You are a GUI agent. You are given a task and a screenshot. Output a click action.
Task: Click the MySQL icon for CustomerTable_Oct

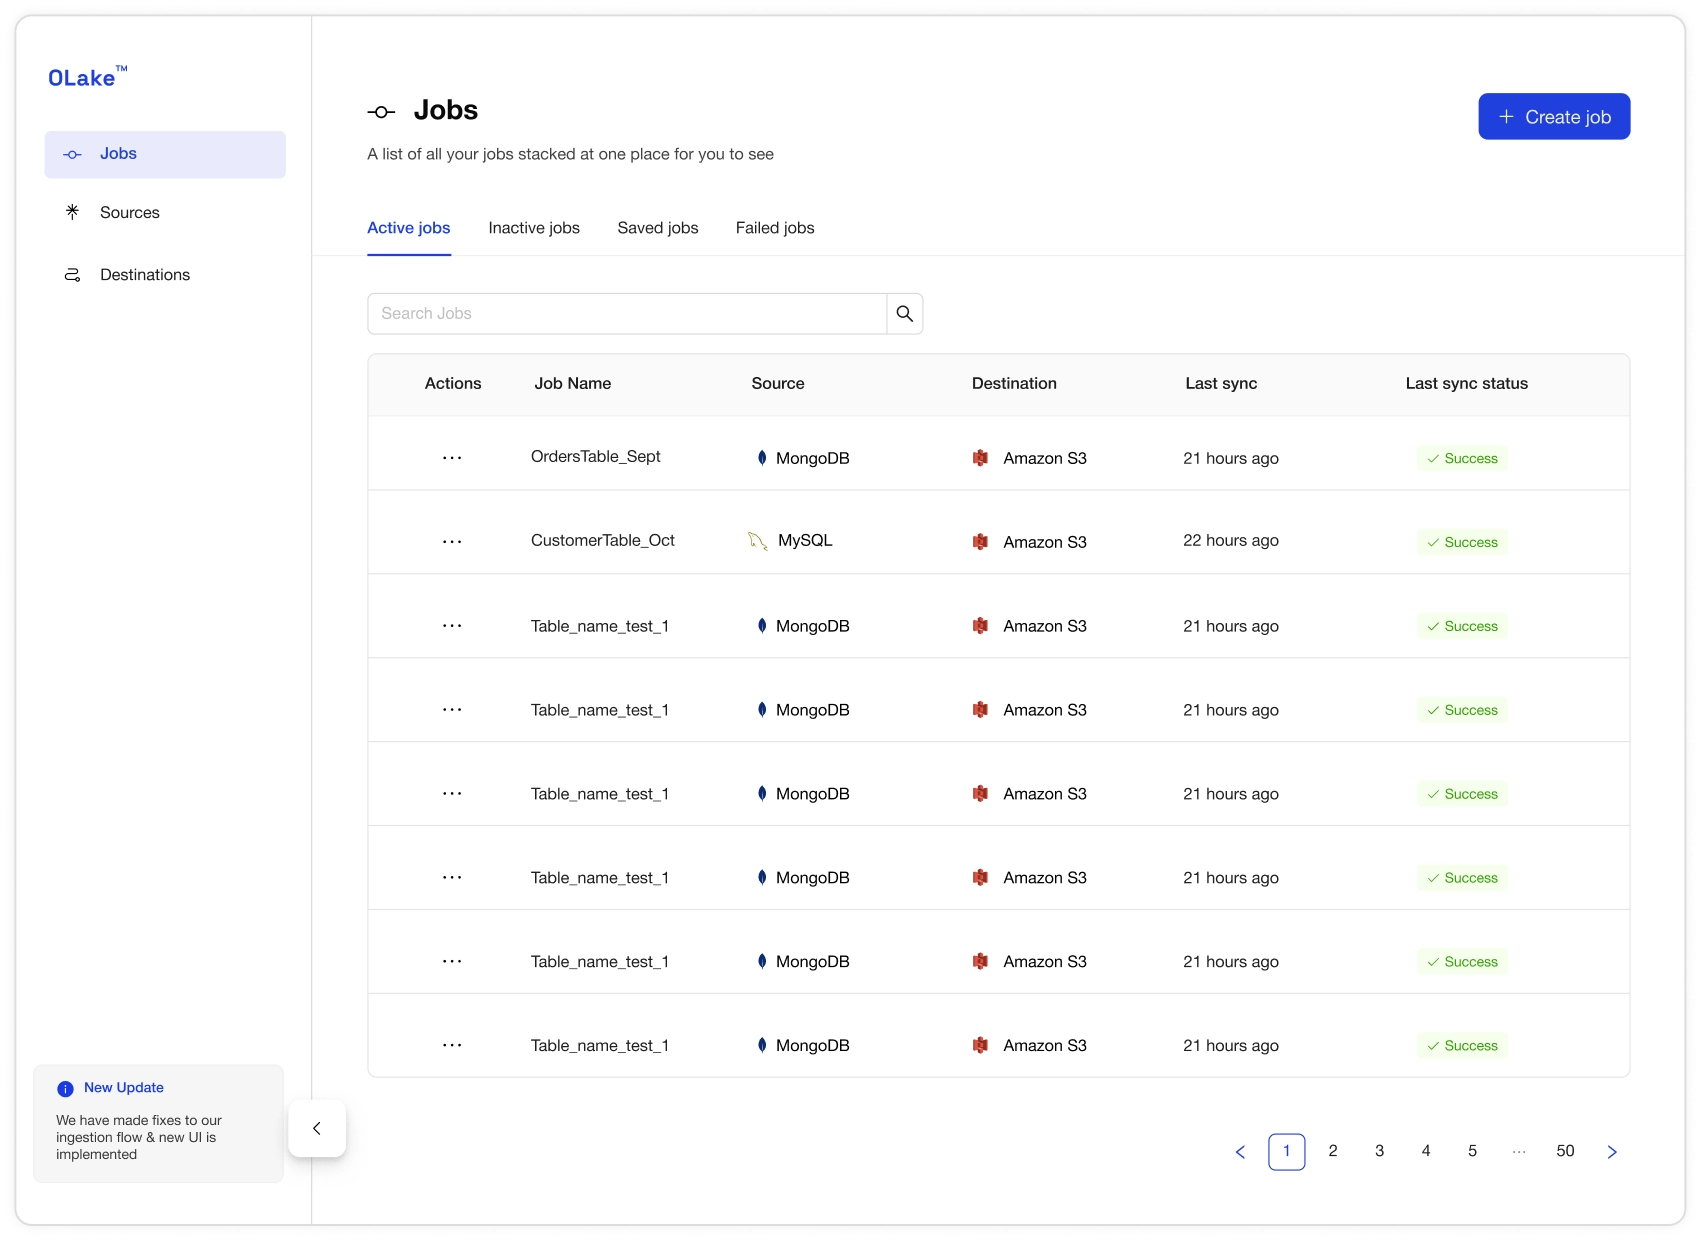click(x=757, y=540)
